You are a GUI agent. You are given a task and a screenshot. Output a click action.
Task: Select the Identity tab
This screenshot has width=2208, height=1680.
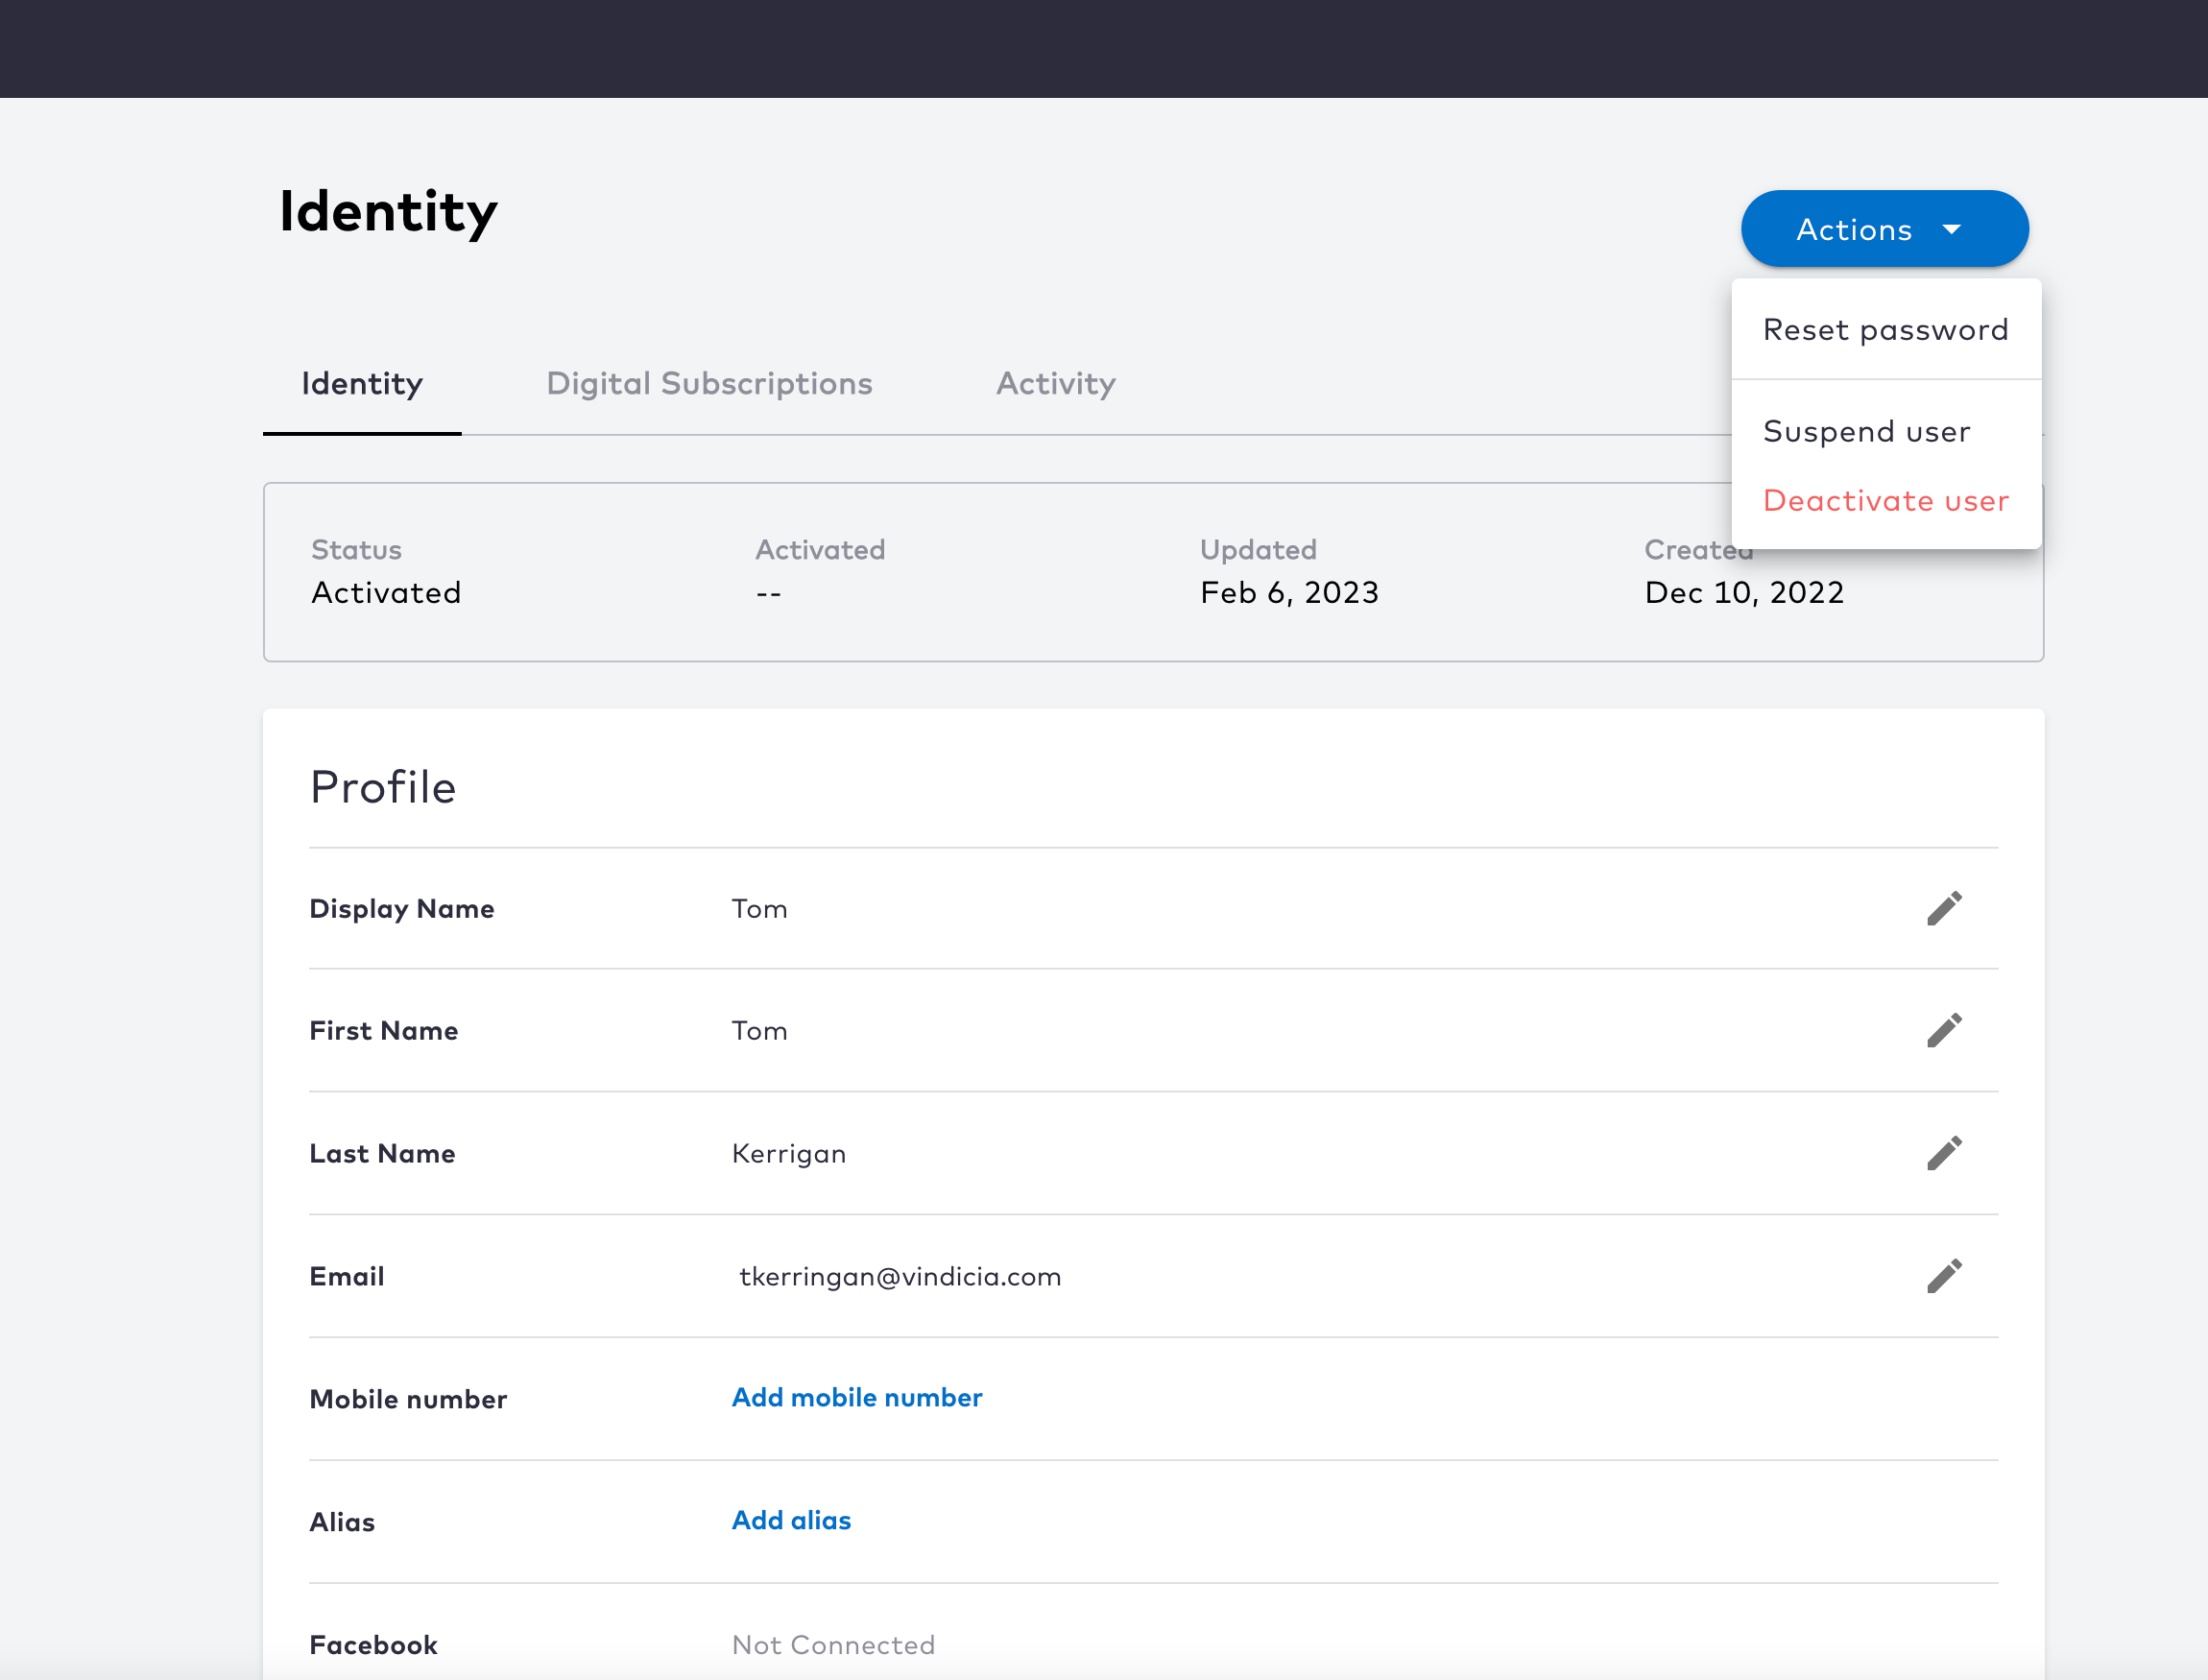pyautogui.click(x=362, y=383)
